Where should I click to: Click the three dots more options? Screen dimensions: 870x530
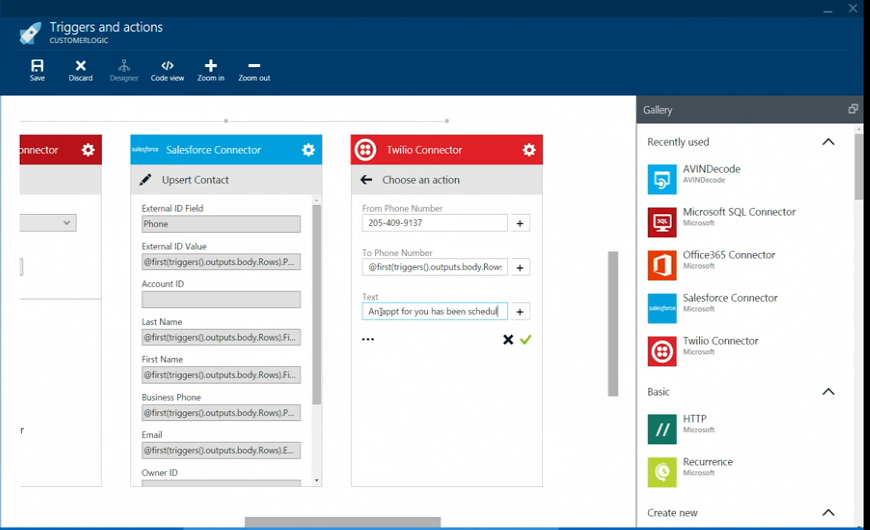tap(368, 340)
